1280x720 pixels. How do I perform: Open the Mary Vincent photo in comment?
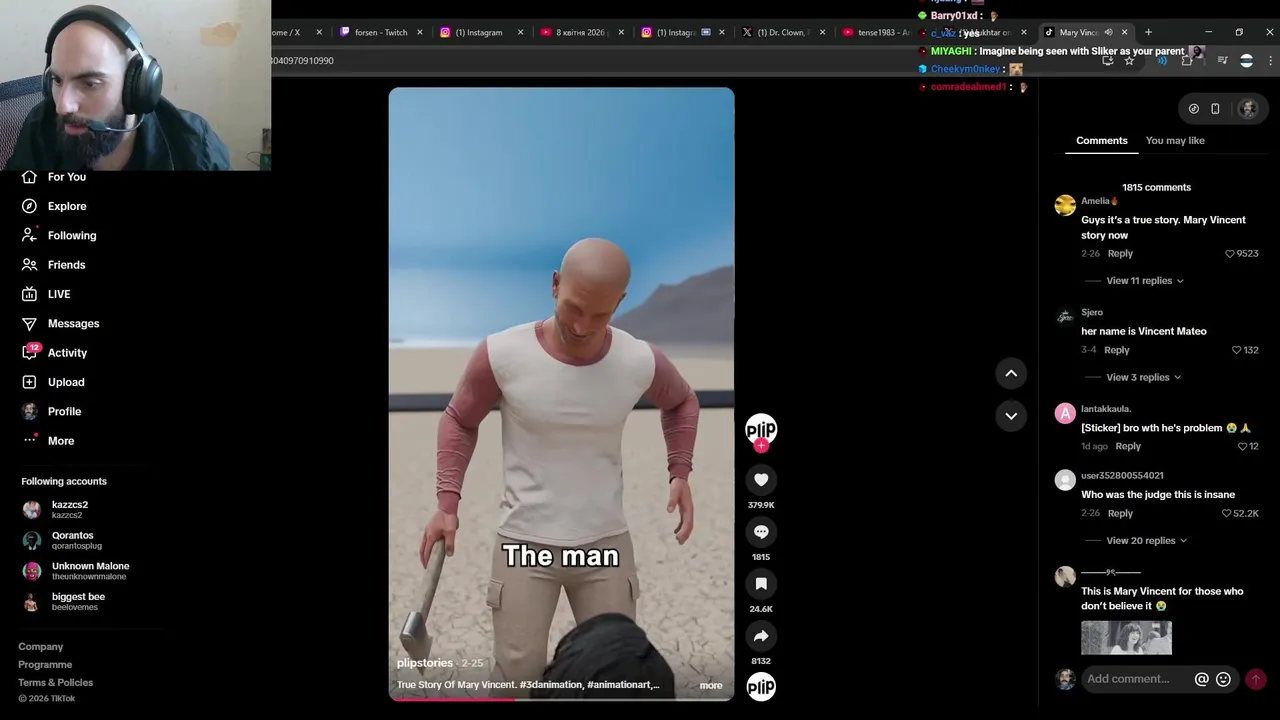point(1126,638)
